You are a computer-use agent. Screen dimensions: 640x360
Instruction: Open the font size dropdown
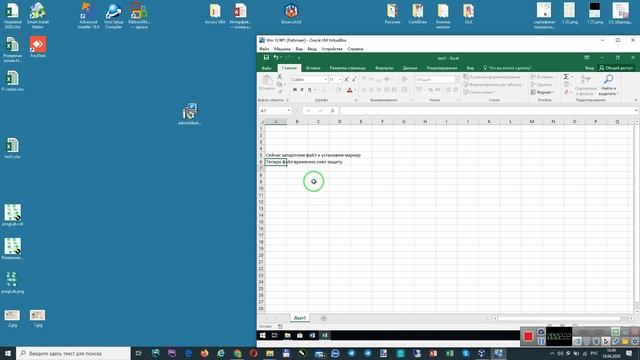pyautogui.click(x=340, y=80)
